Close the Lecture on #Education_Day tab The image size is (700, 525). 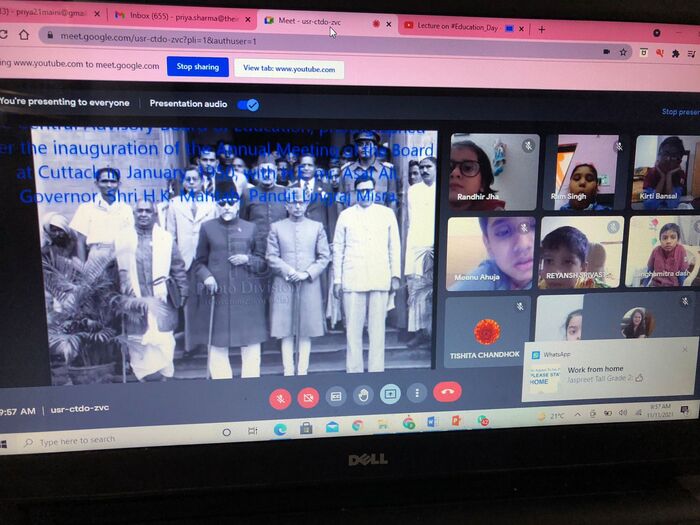[521, 29]
